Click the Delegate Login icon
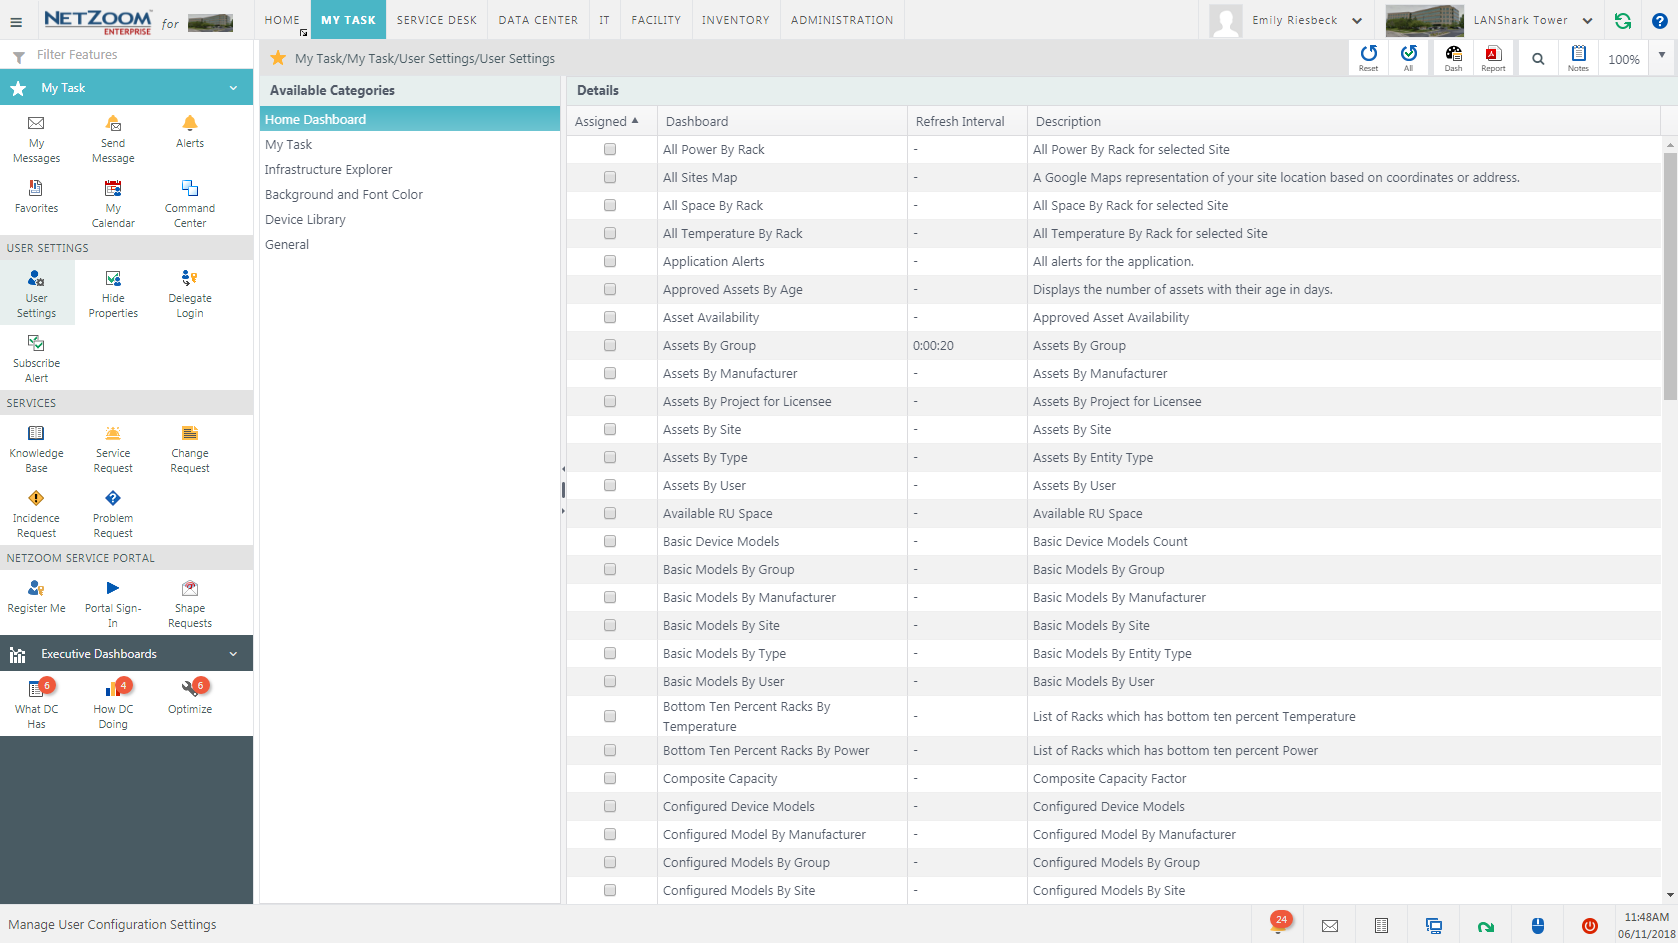Viewport: 1678px width, 943px height. (189, 279)
